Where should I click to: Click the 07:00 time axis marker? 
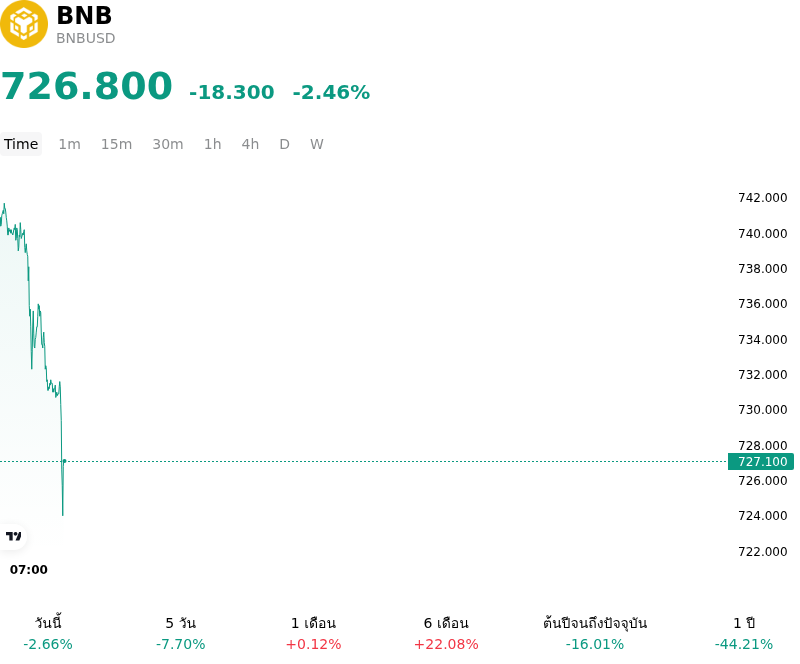29,570
